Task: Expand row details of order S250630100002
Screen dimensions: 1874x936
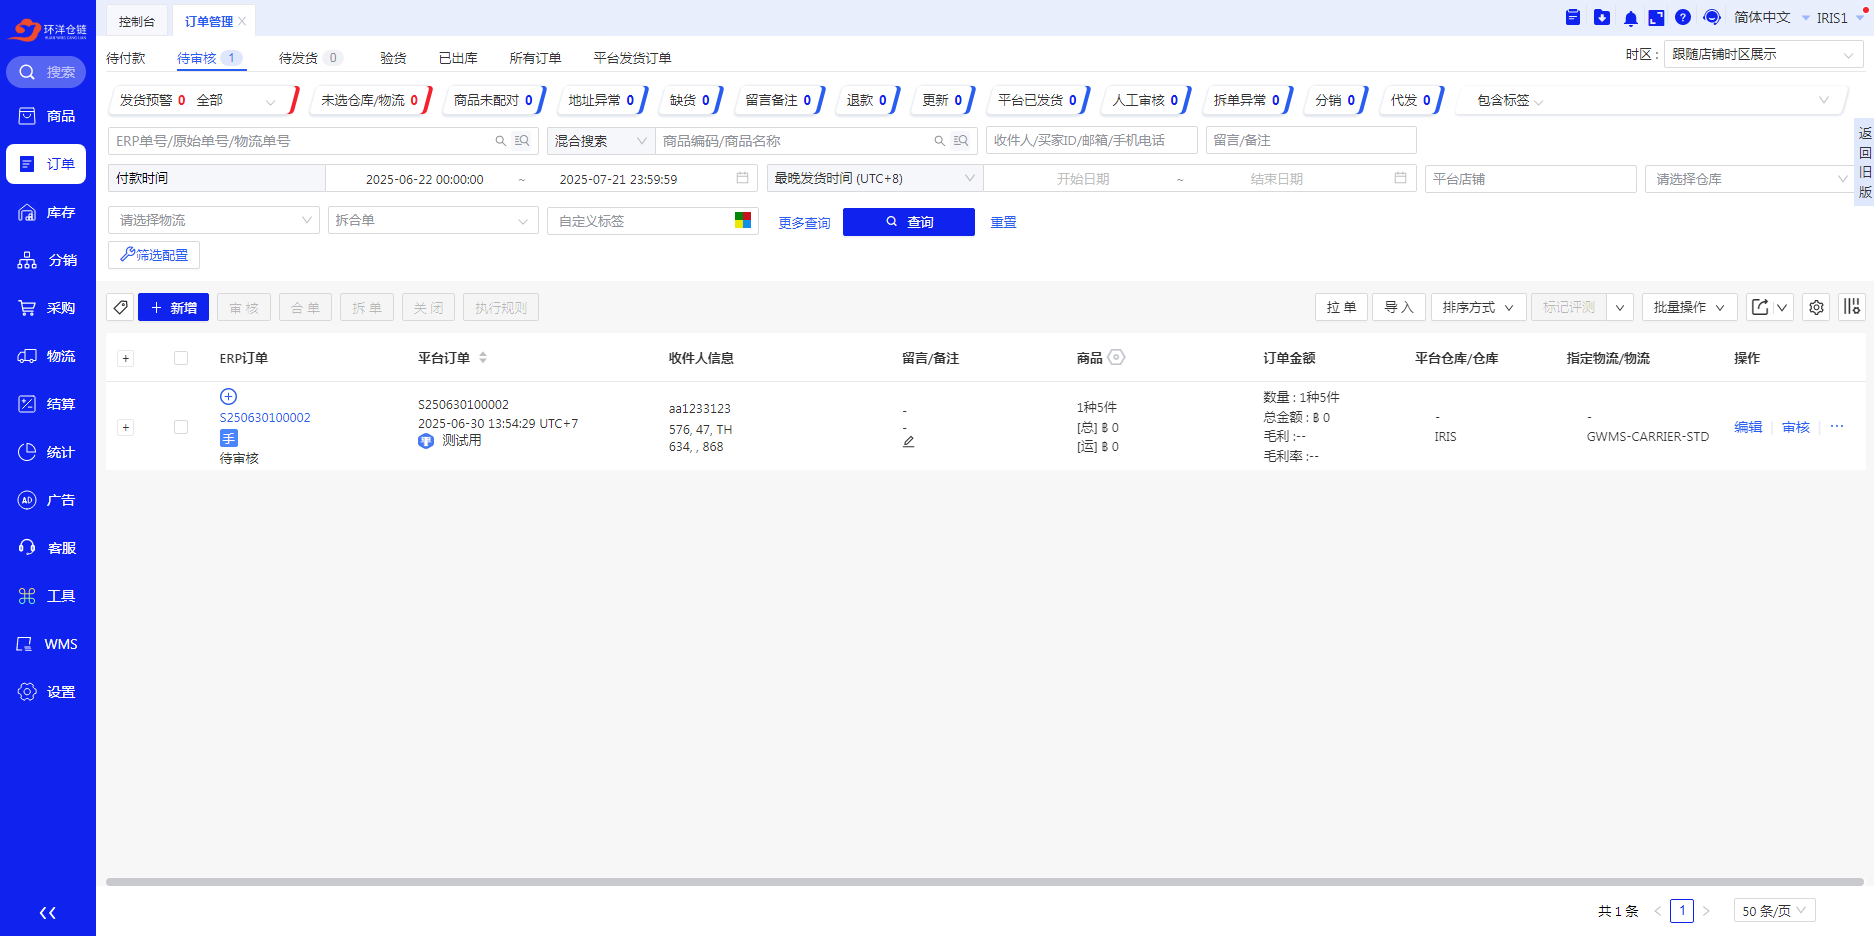Action: (x=125, y=427)
